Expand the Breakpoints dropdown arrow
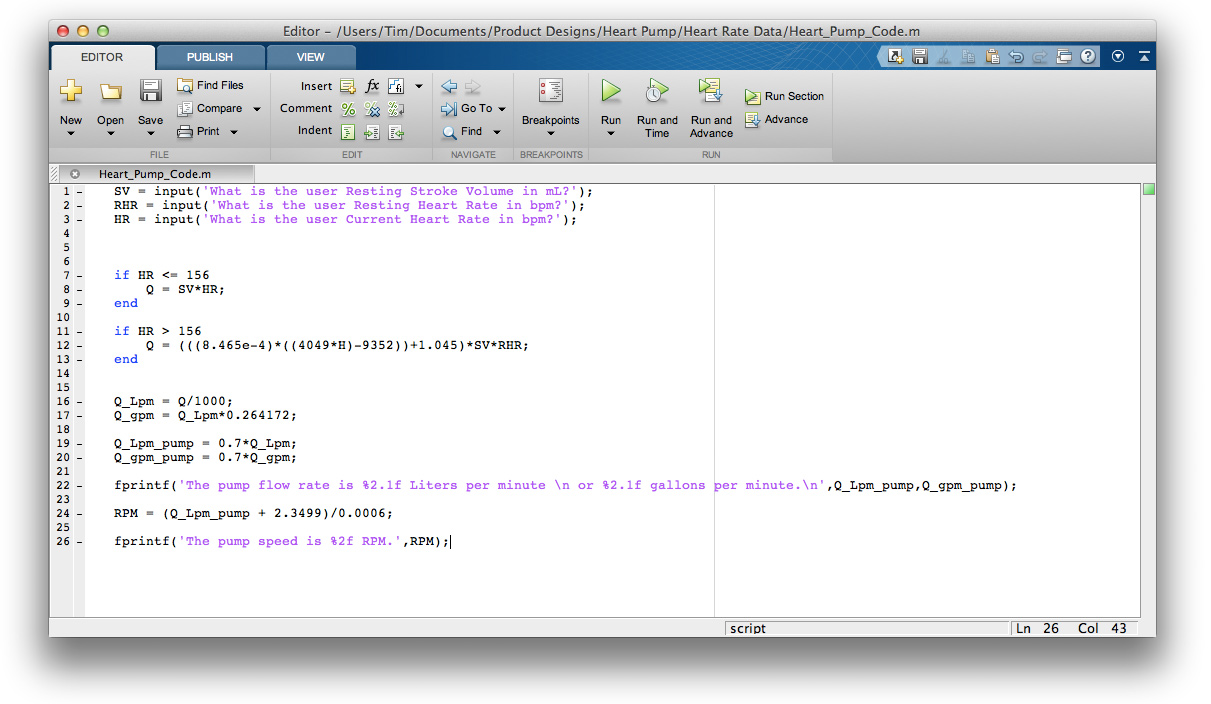This screenshot has width=1211, height=704. click(x=550, y=133)
